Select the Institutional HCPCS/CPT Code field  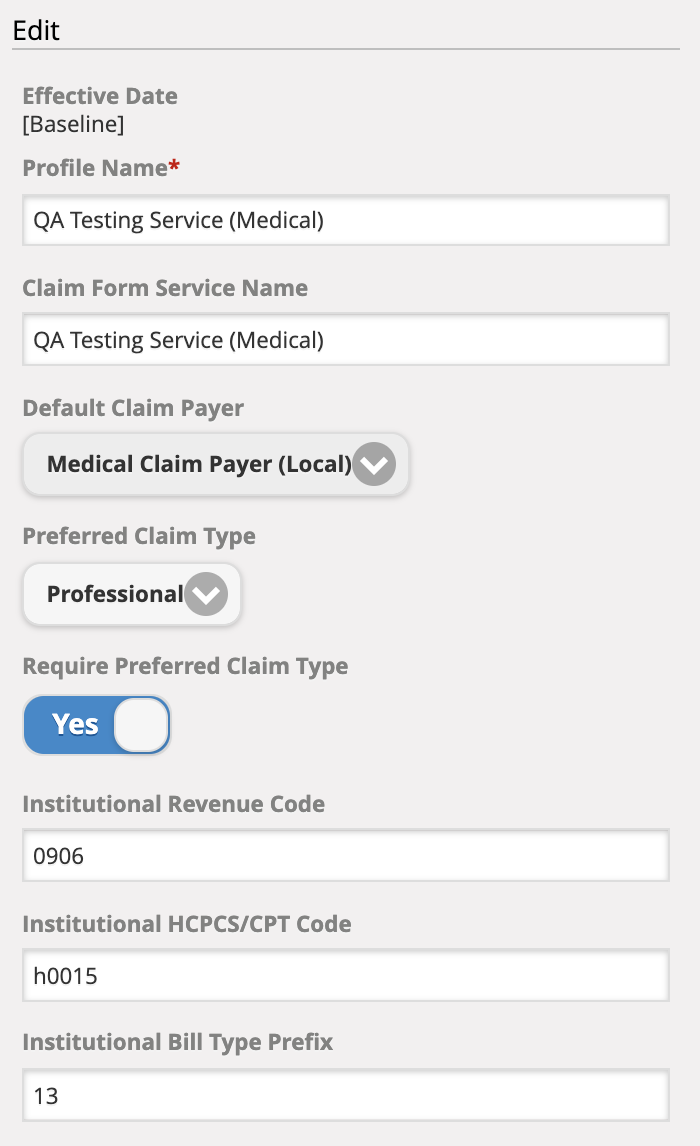(345, 975)
